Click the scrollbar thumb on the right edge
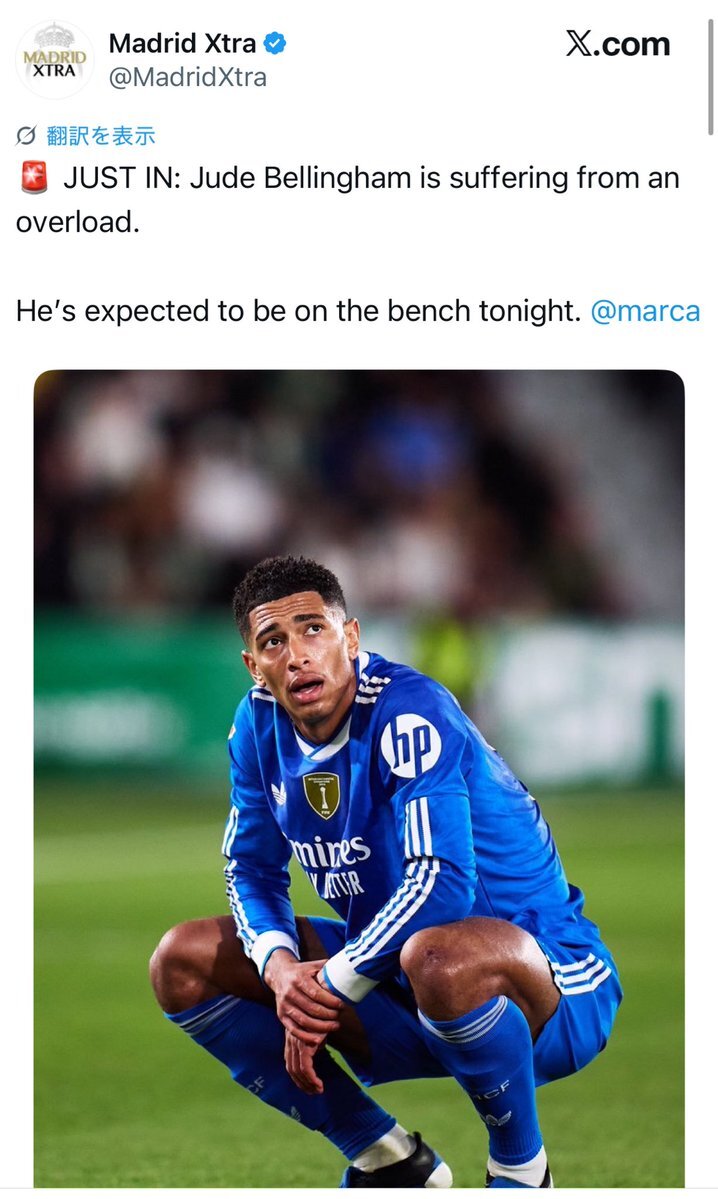This screenshot has height=1199, width=718. [711, 70]
